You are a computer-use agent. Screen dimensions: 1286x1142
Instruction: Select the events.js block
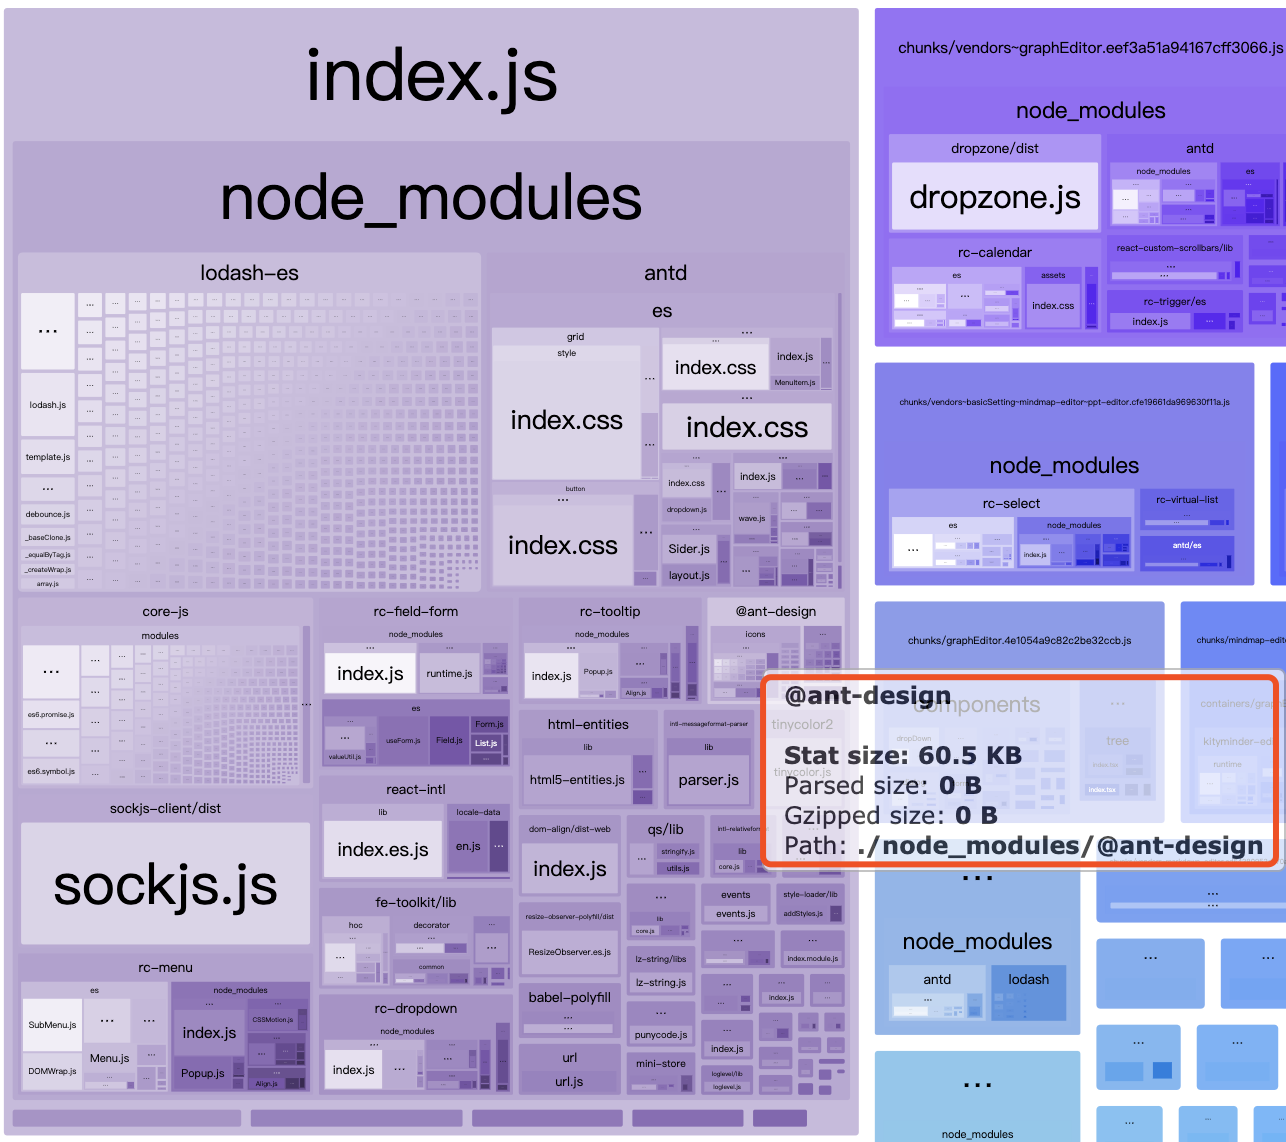click(x=735, y=913)
